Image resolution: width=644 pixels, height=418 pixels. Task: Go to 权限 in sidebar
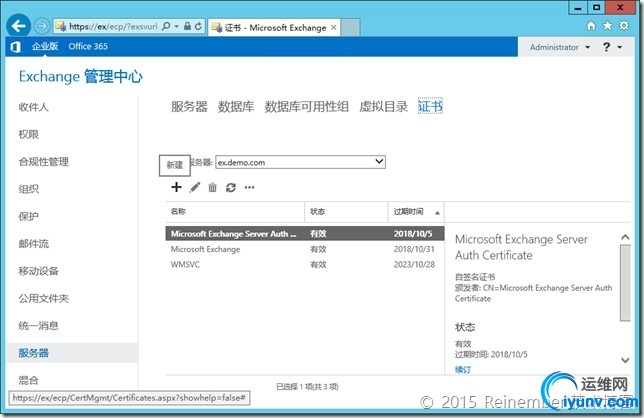[28, 134]
